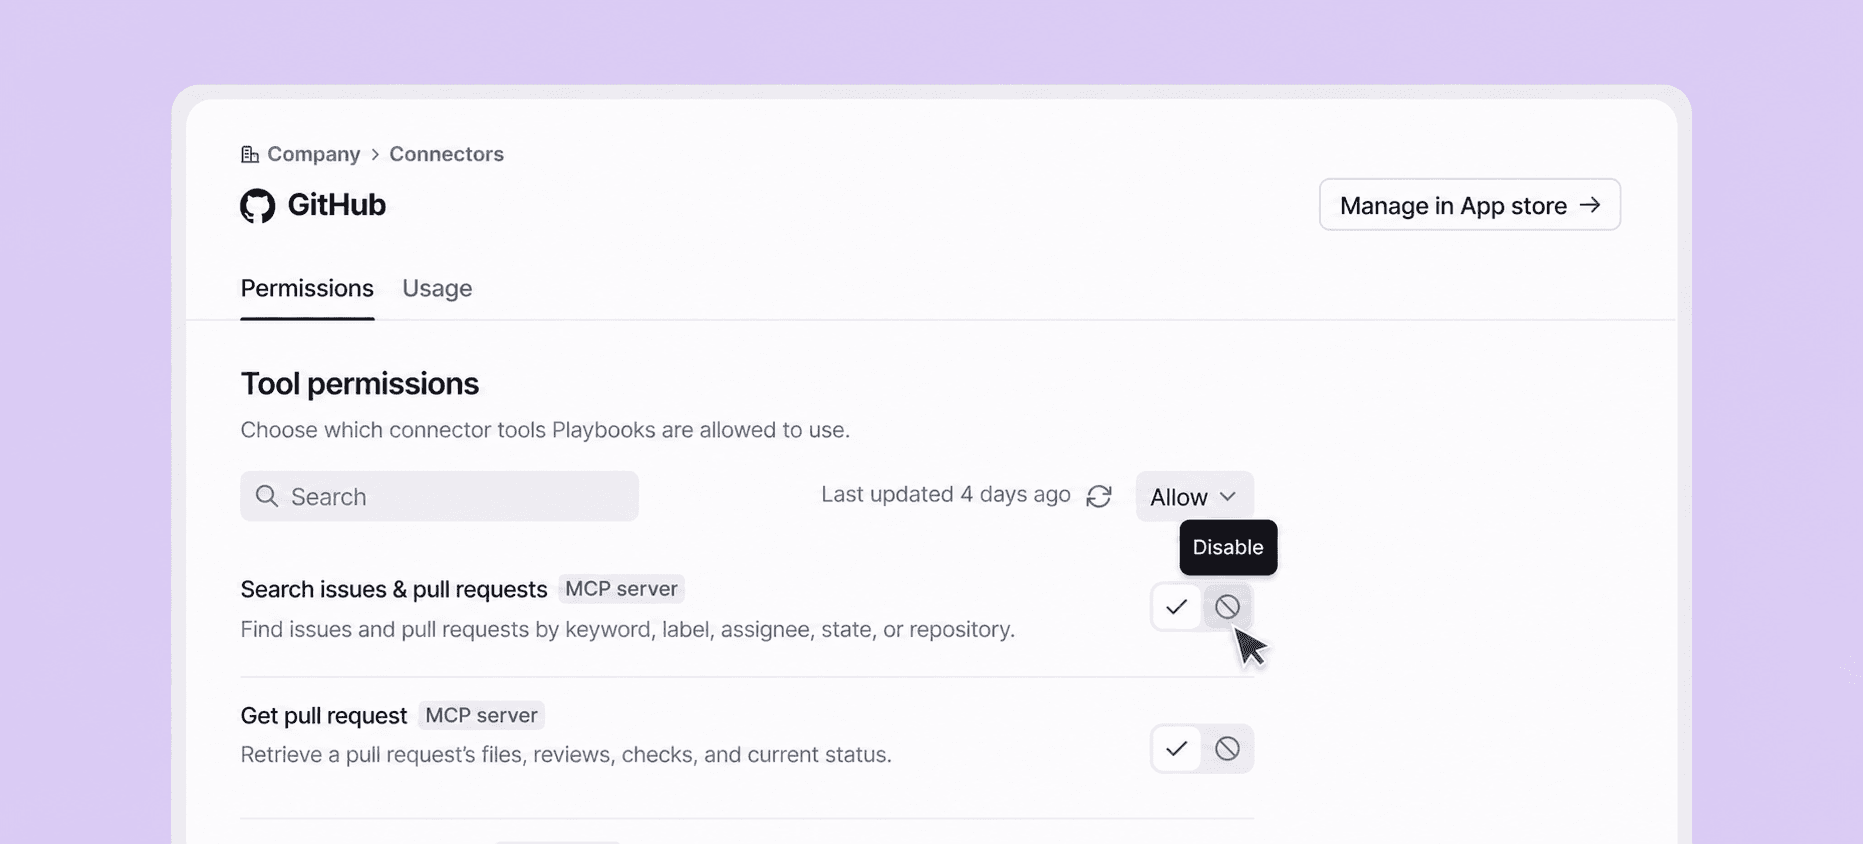Click the 'GitHub' connector title text

pyautogui.click(x=337, y=205)
